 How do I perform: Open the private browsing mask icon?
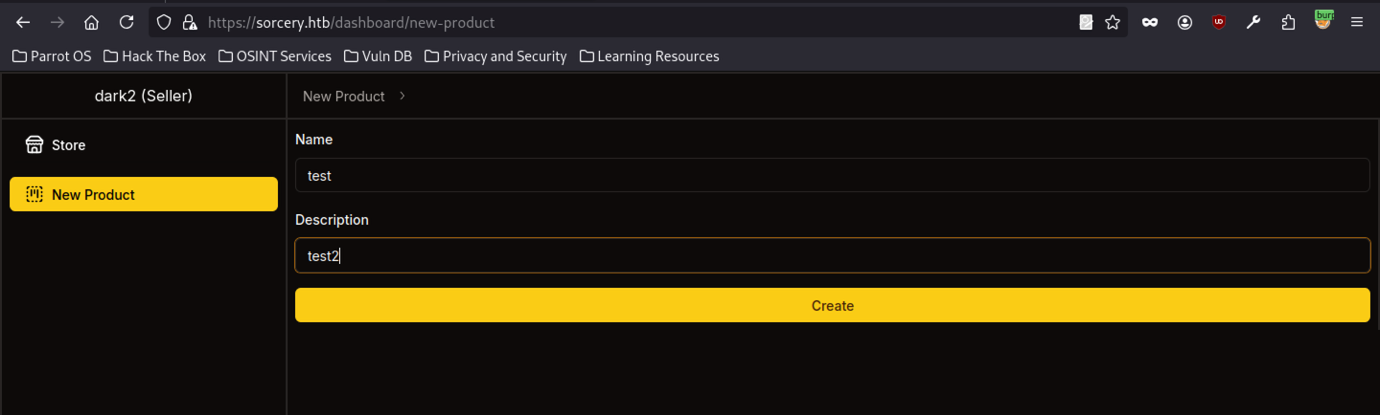(x=1149, y=22)
